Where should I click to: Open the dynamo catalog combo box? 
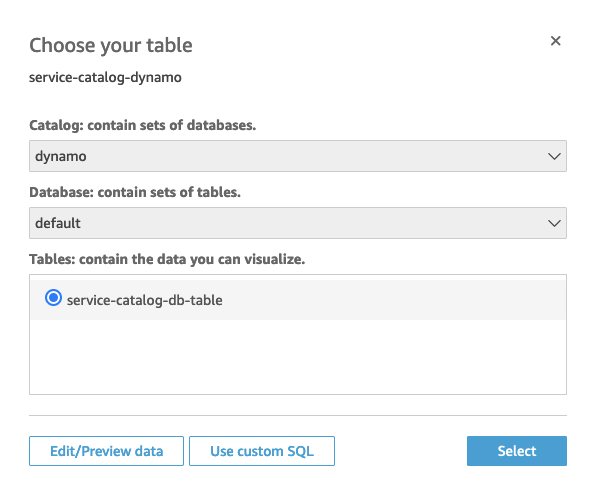click(x=298, y=156)
